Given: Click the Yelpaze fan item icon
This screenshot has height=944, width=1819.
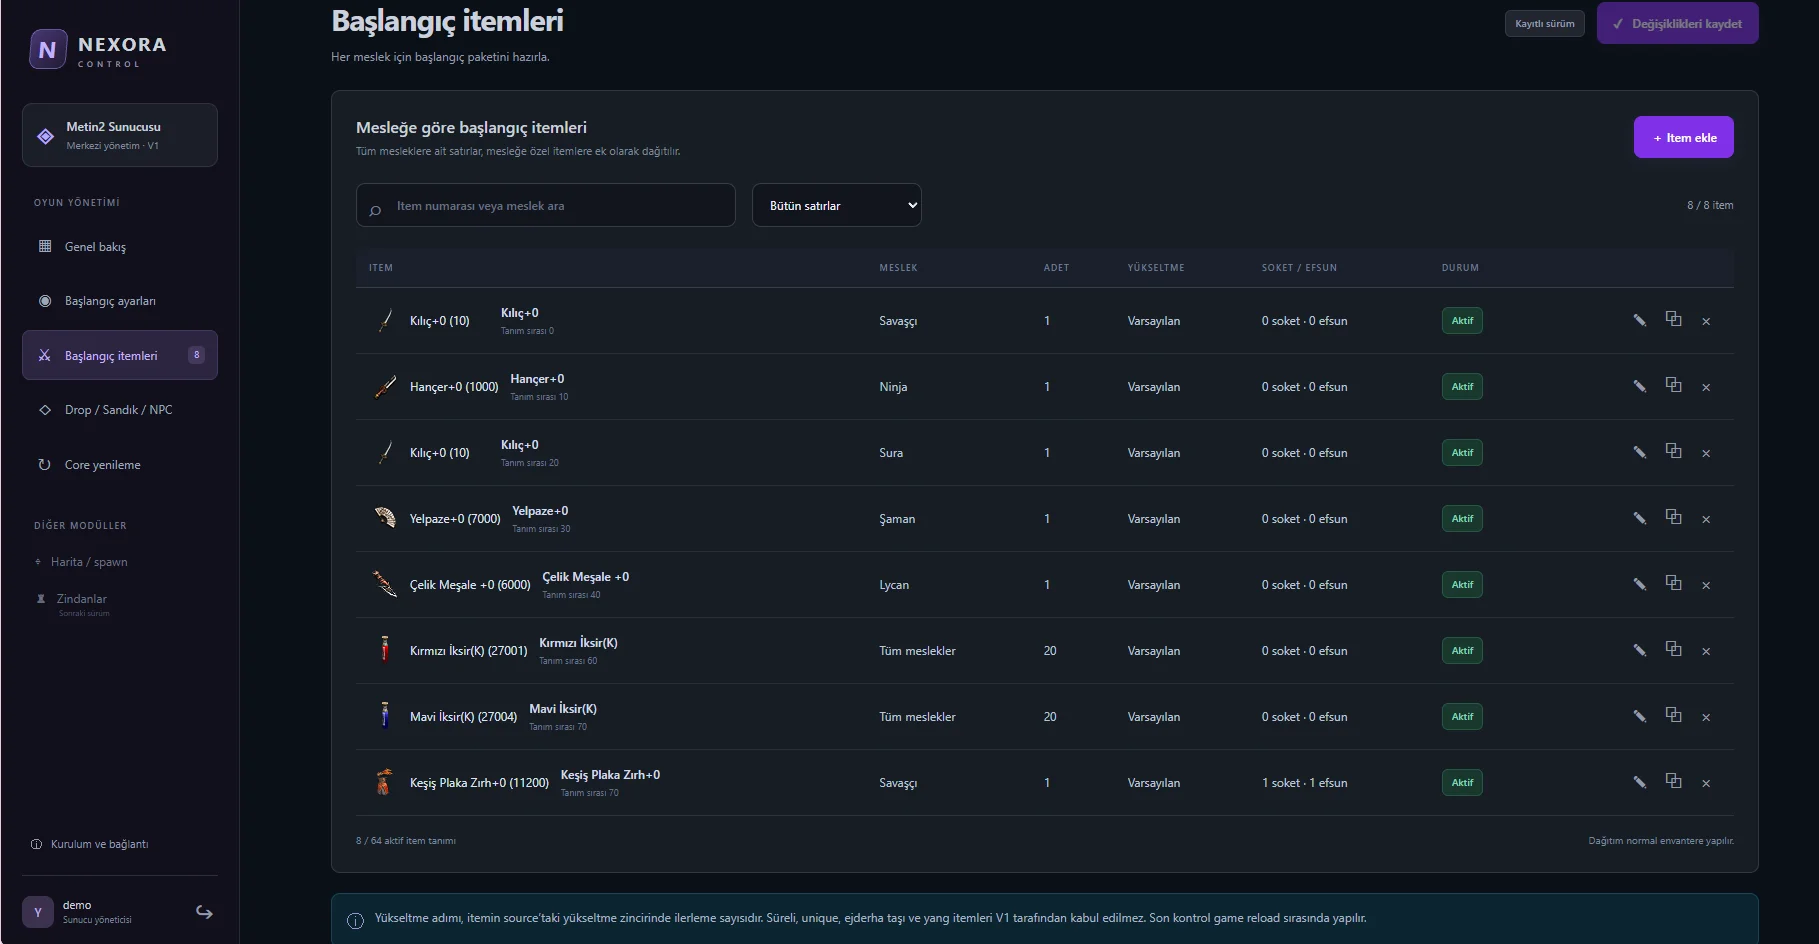Looking at the screenshot, I should 385,518.
